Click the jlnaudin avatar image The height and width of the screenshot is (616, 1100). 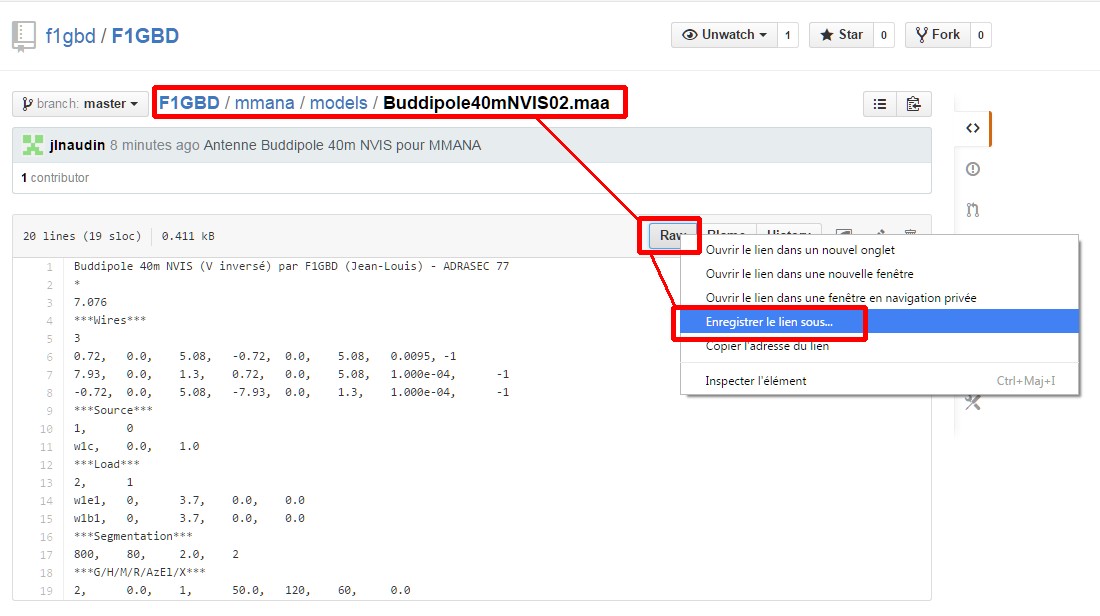(33, 145)
